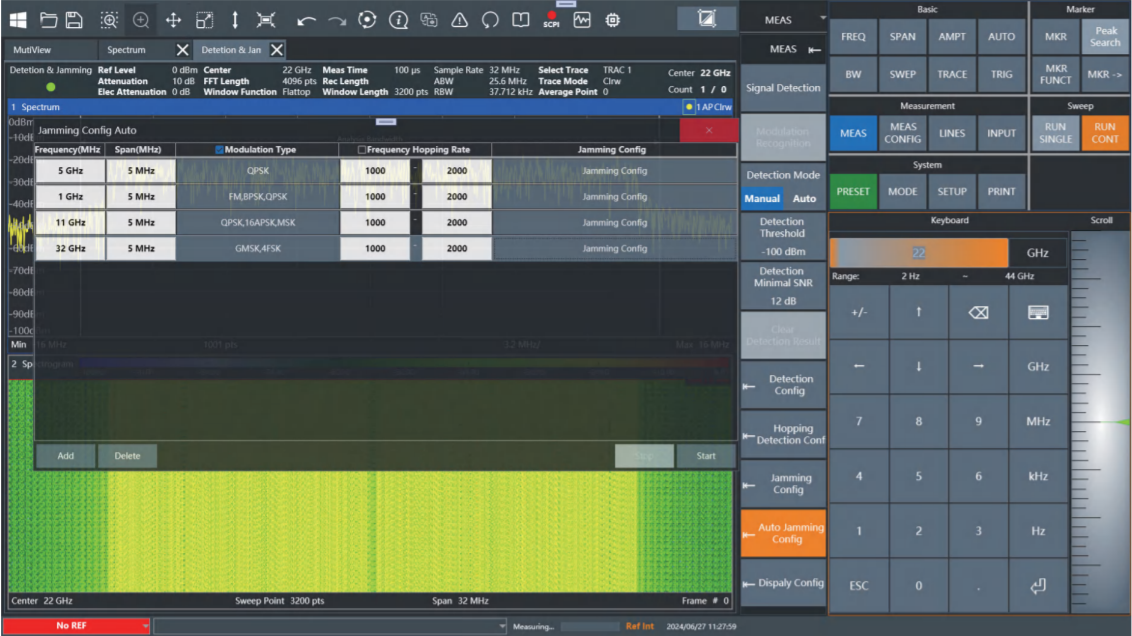Open the book manual icon
This screenshot has height=636, width=1132.
click(521, 20)
